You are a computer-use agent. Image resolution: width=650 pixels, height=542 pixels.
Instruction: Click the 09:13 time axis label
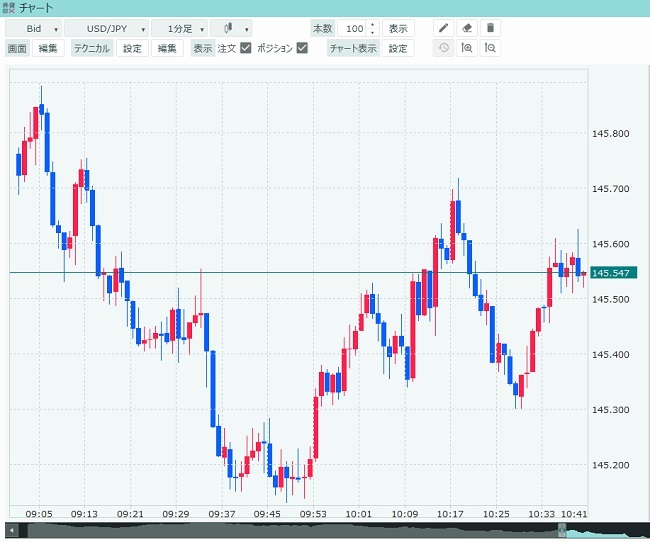[x=84, y=514]
